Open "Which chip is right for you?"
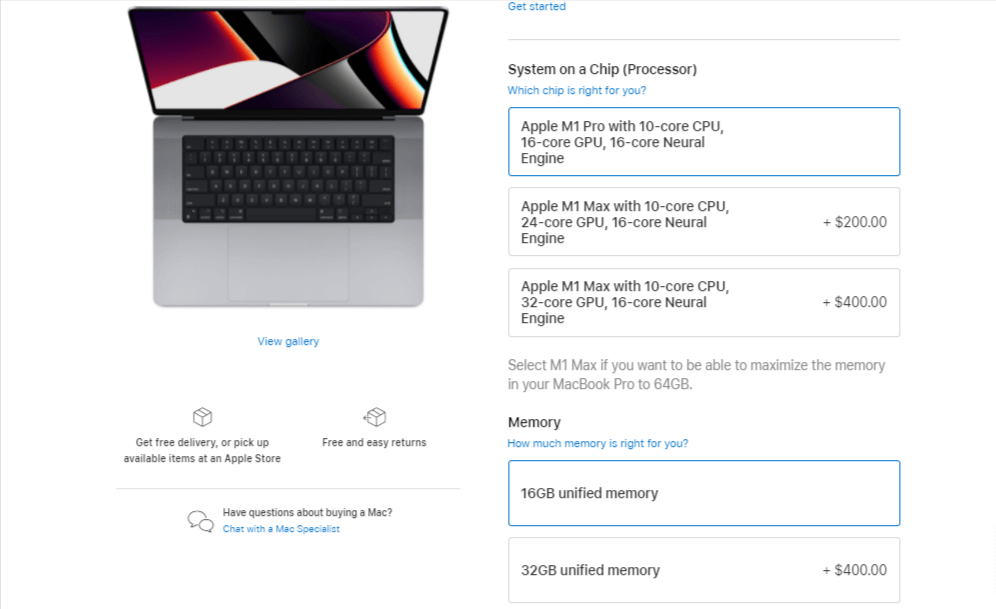 577,90
